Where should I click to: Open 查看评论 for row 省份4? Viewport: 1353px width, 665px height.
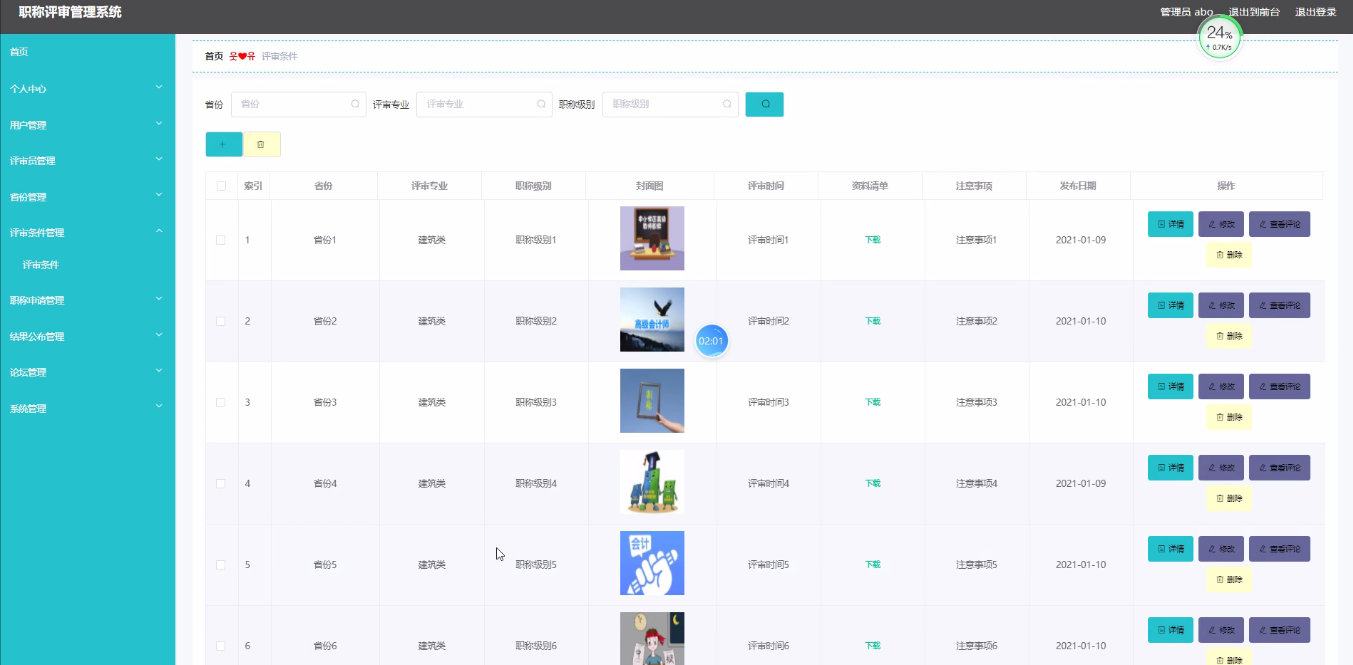pyautogui.click(x=1279, y=467)
